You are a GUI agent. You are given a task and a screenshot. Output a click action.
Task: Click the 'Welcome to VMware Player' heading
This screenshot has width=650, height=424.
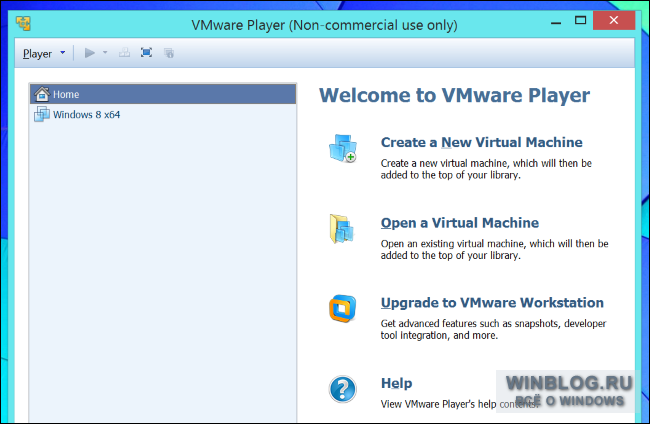[x=454, y=95]
